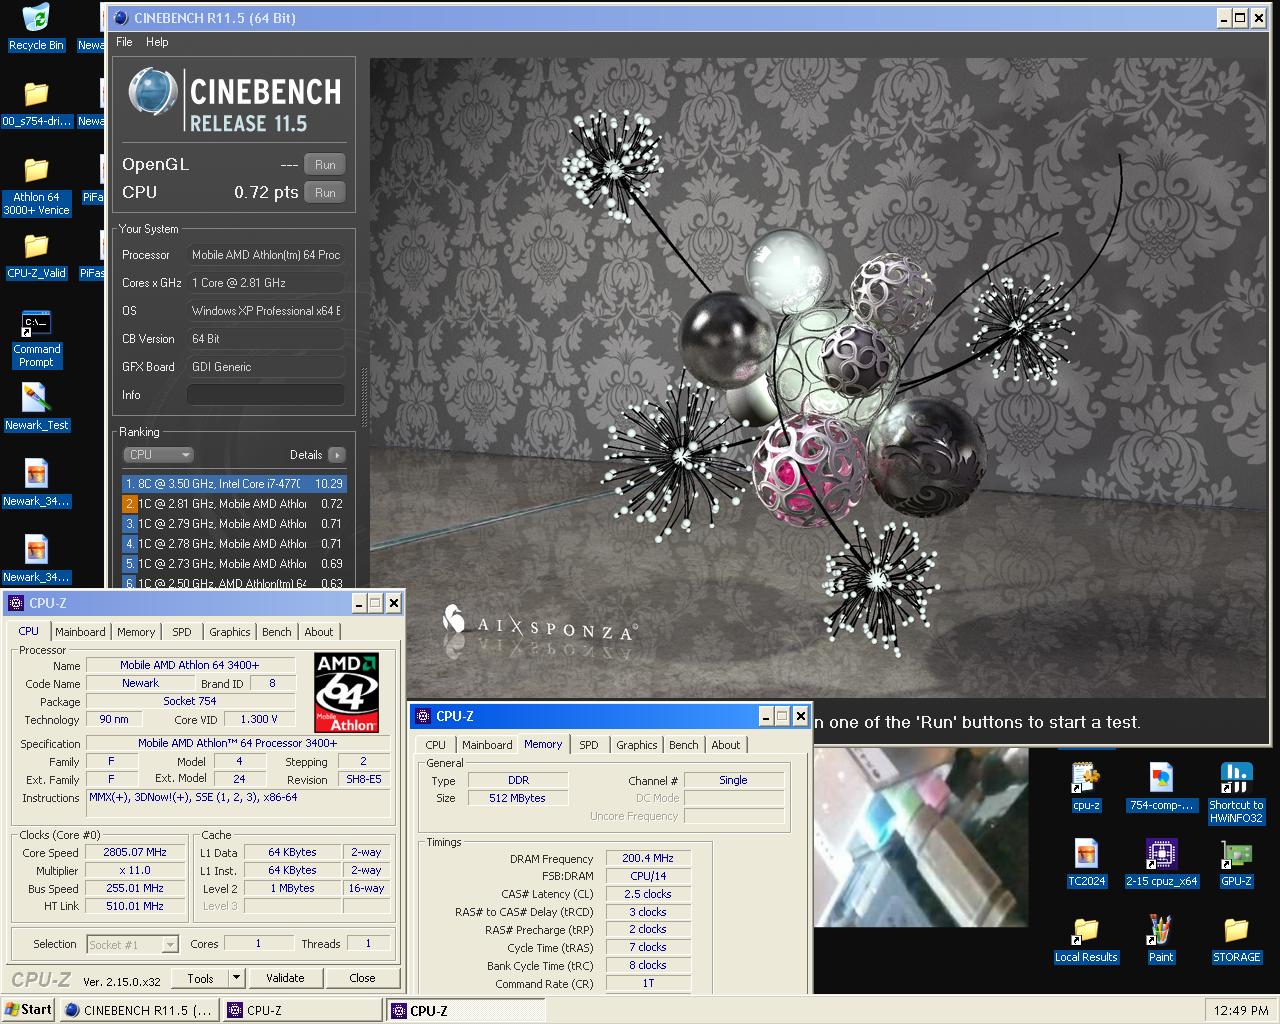Open the Bench tab in right CPU-Z window
The width and height of the screenshot is (1280, 1024).
tap(684, 745)
